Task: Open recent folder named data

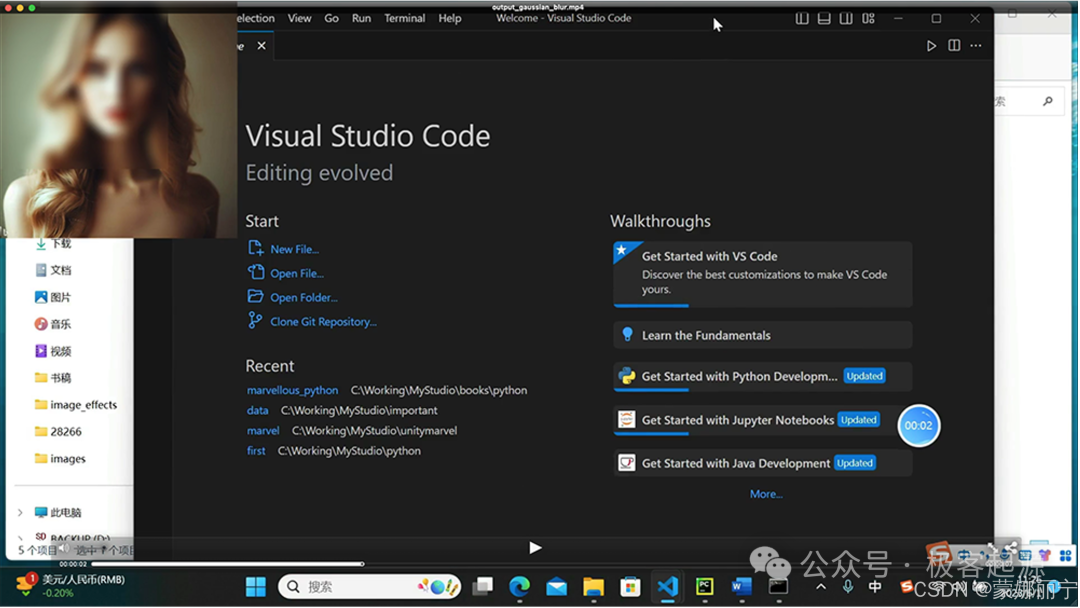Action: pyautogui.click(x=258, y=410)
